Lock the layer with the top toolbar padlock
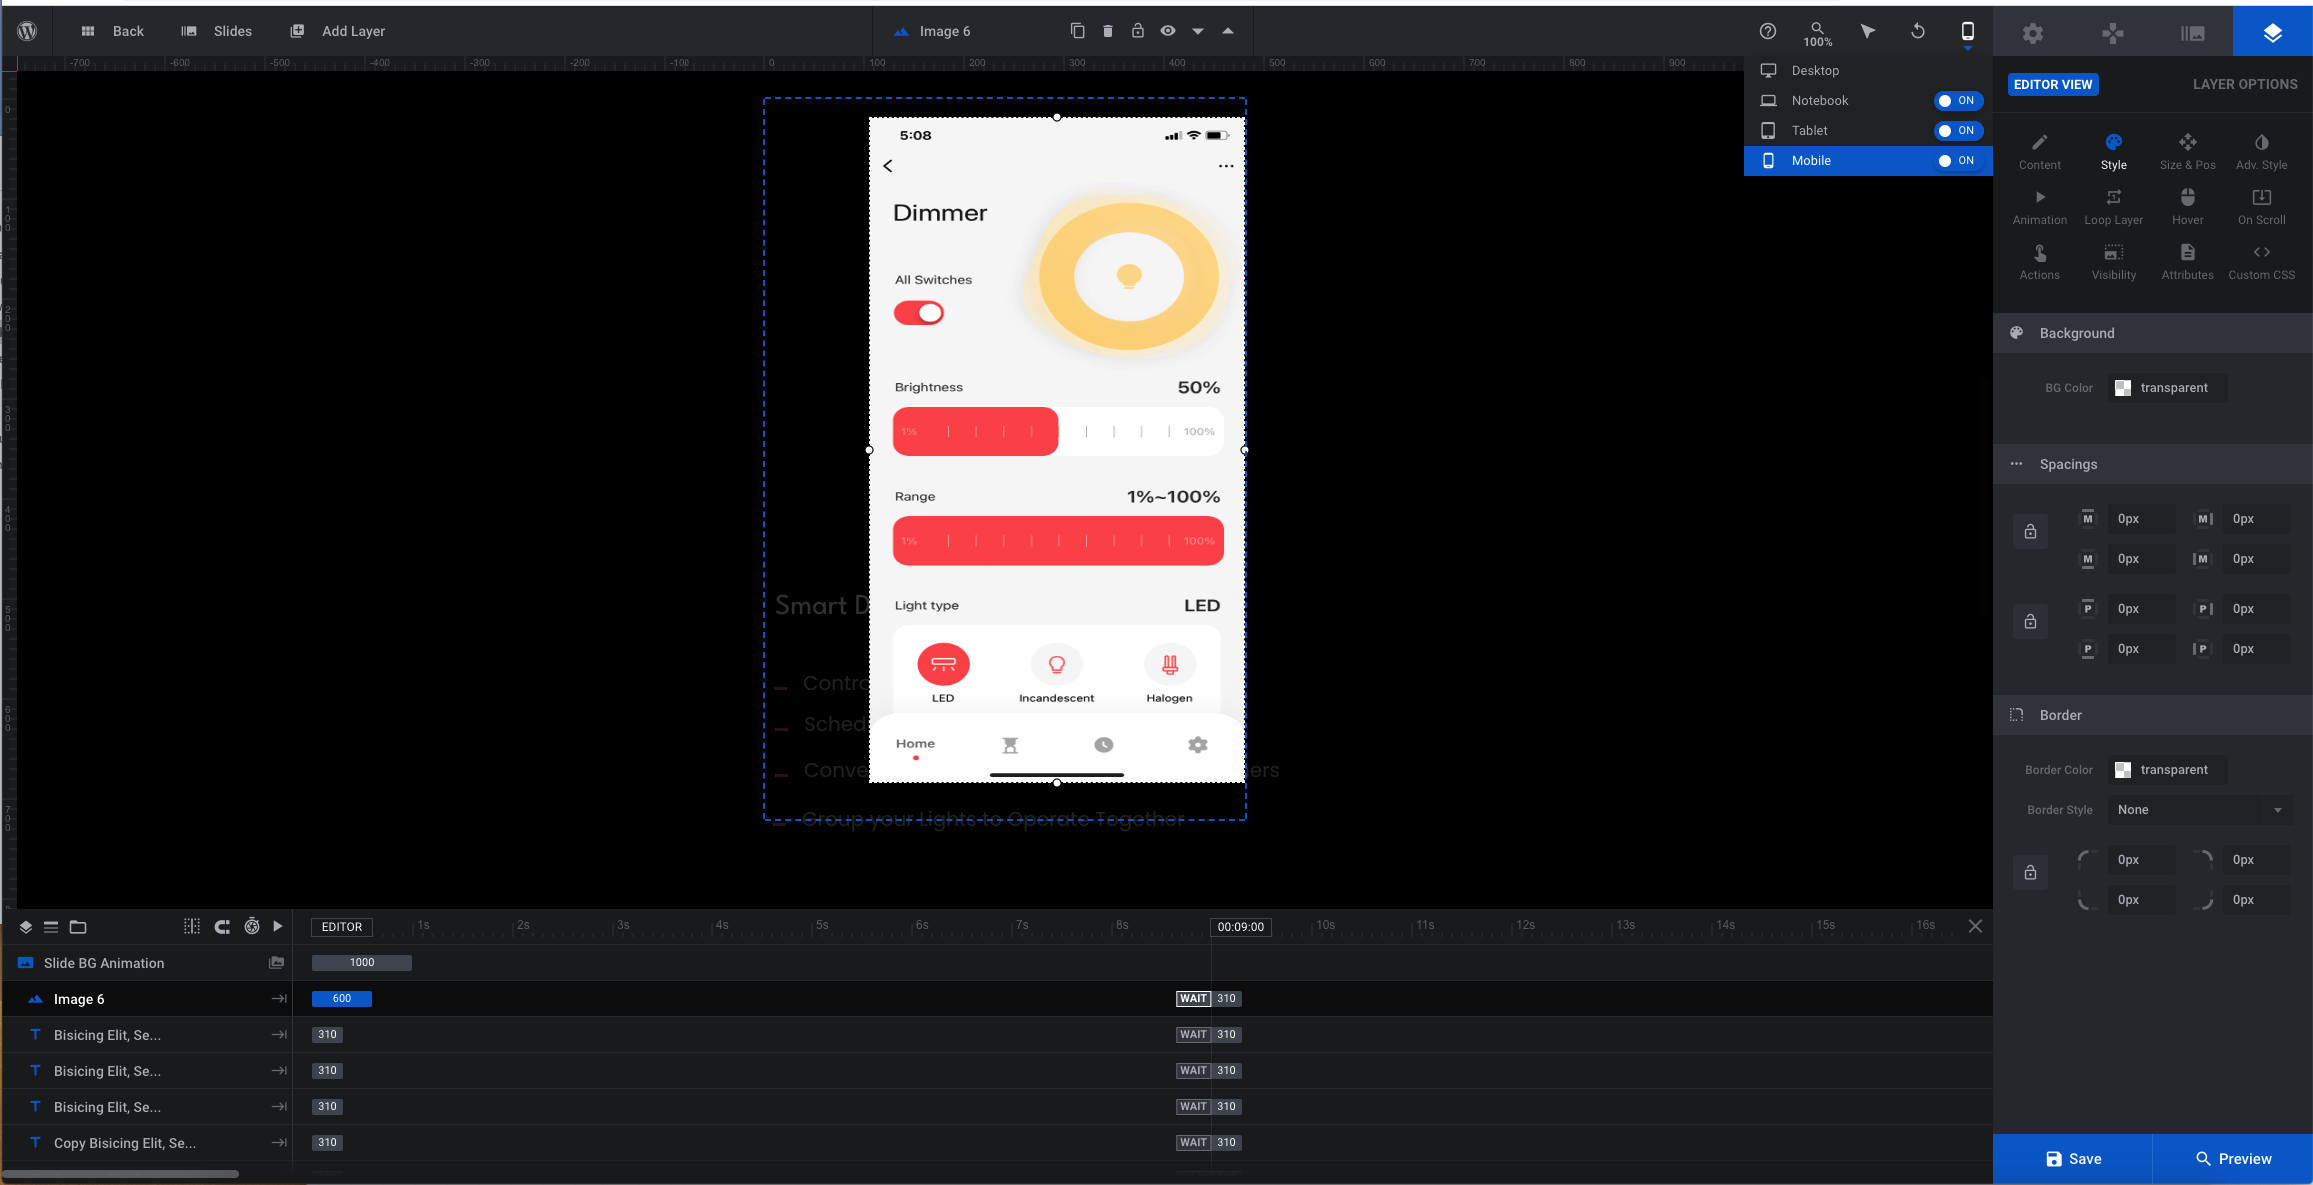Viewport: 2313px width, 1185px height. pyautogui.click(x=1137, y=31)
